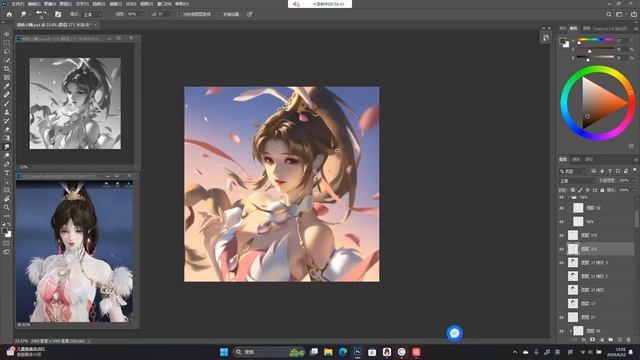Select the Lasso tool
640x360 pixels.
coord(7,51)
